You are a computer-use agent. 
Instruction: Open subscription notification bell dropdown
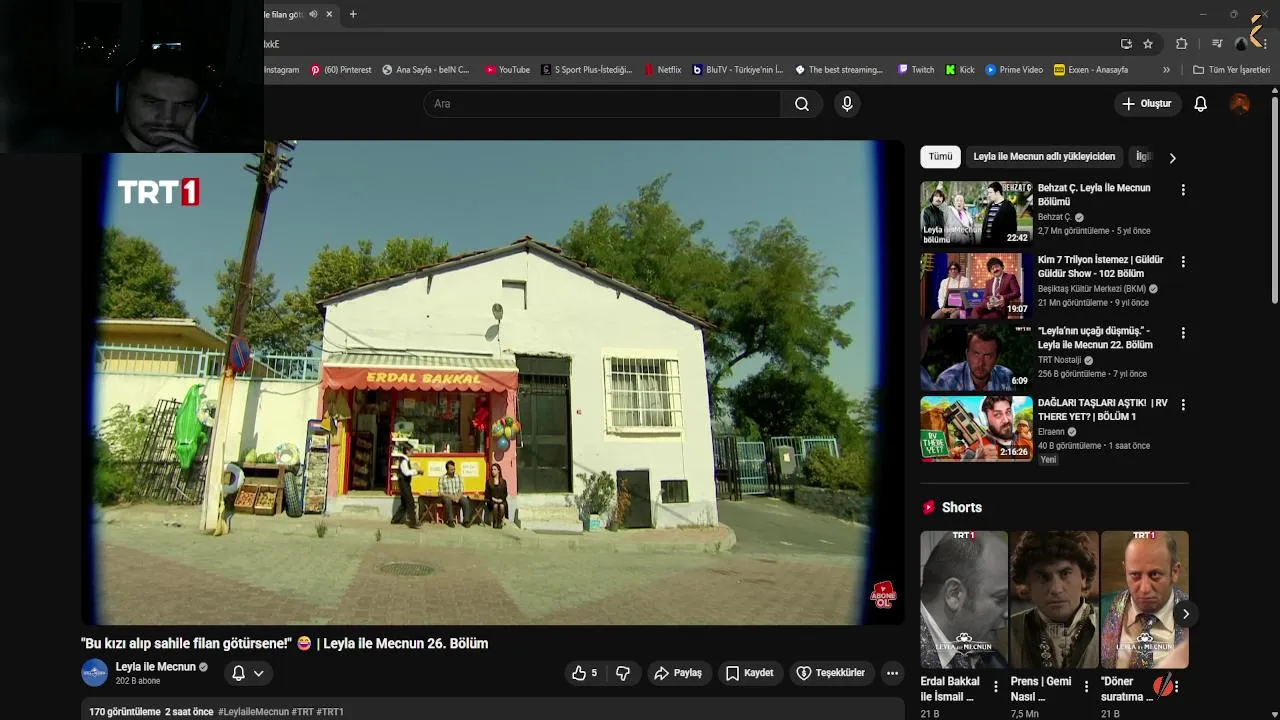[x=248, y=673]
